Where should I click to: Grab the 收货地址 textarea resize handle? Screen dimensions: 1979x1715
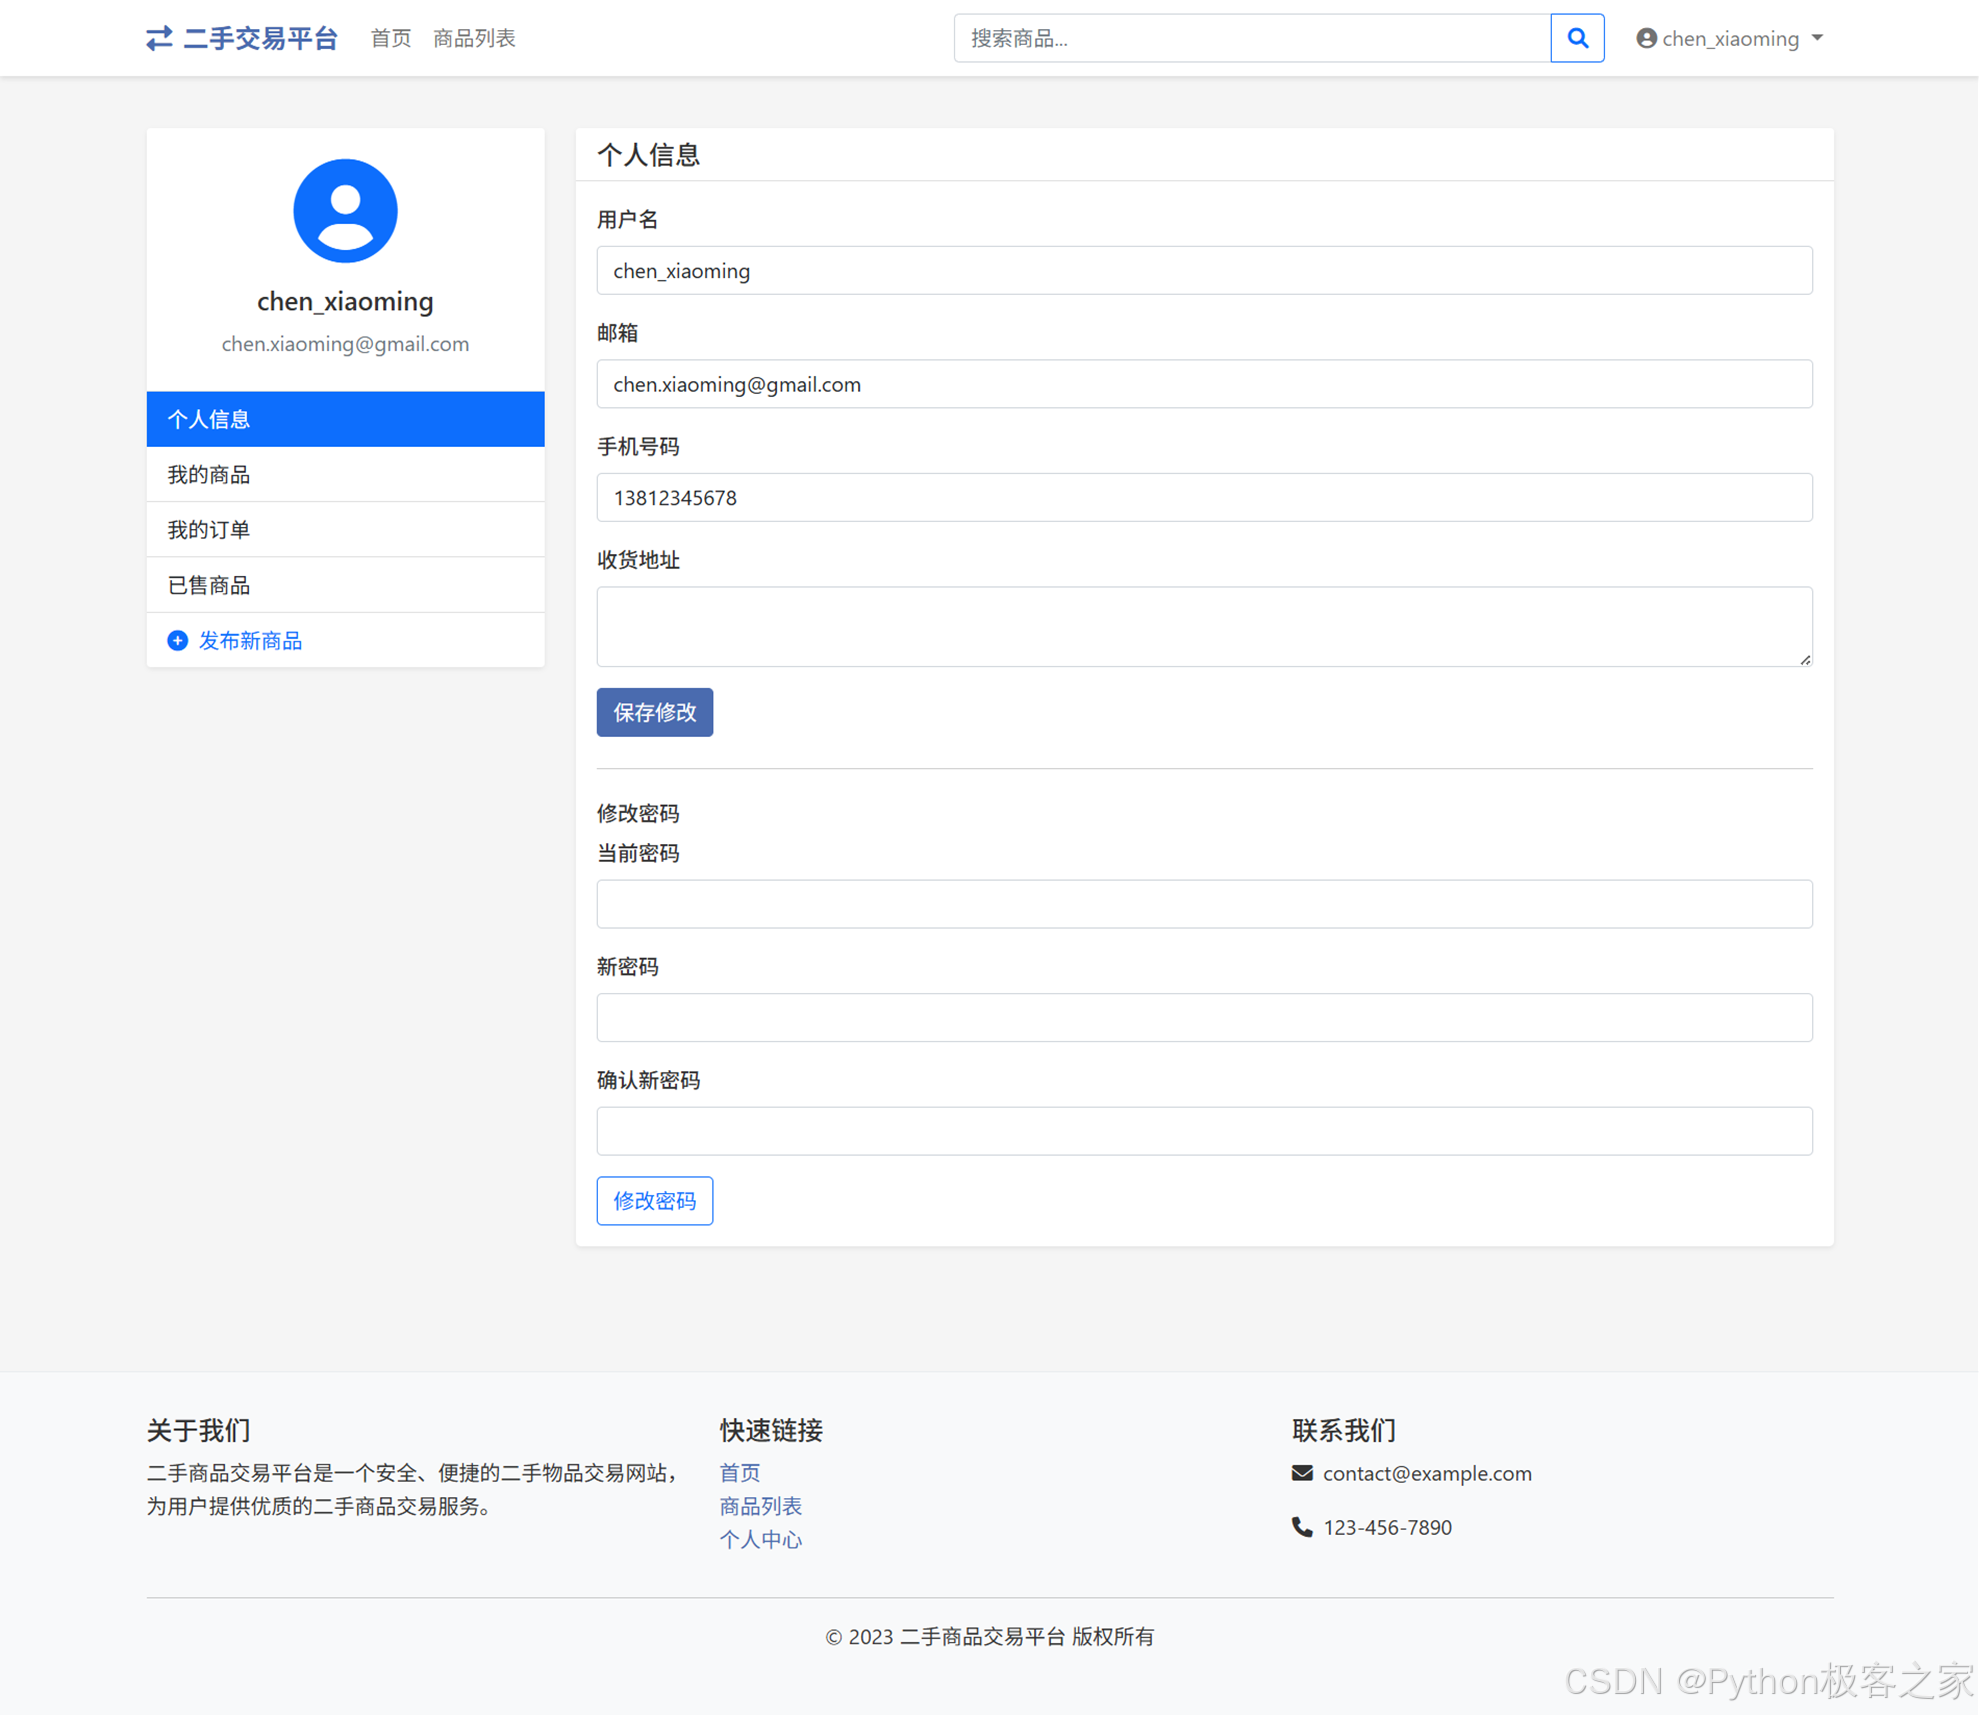[x=1805, y=660]
